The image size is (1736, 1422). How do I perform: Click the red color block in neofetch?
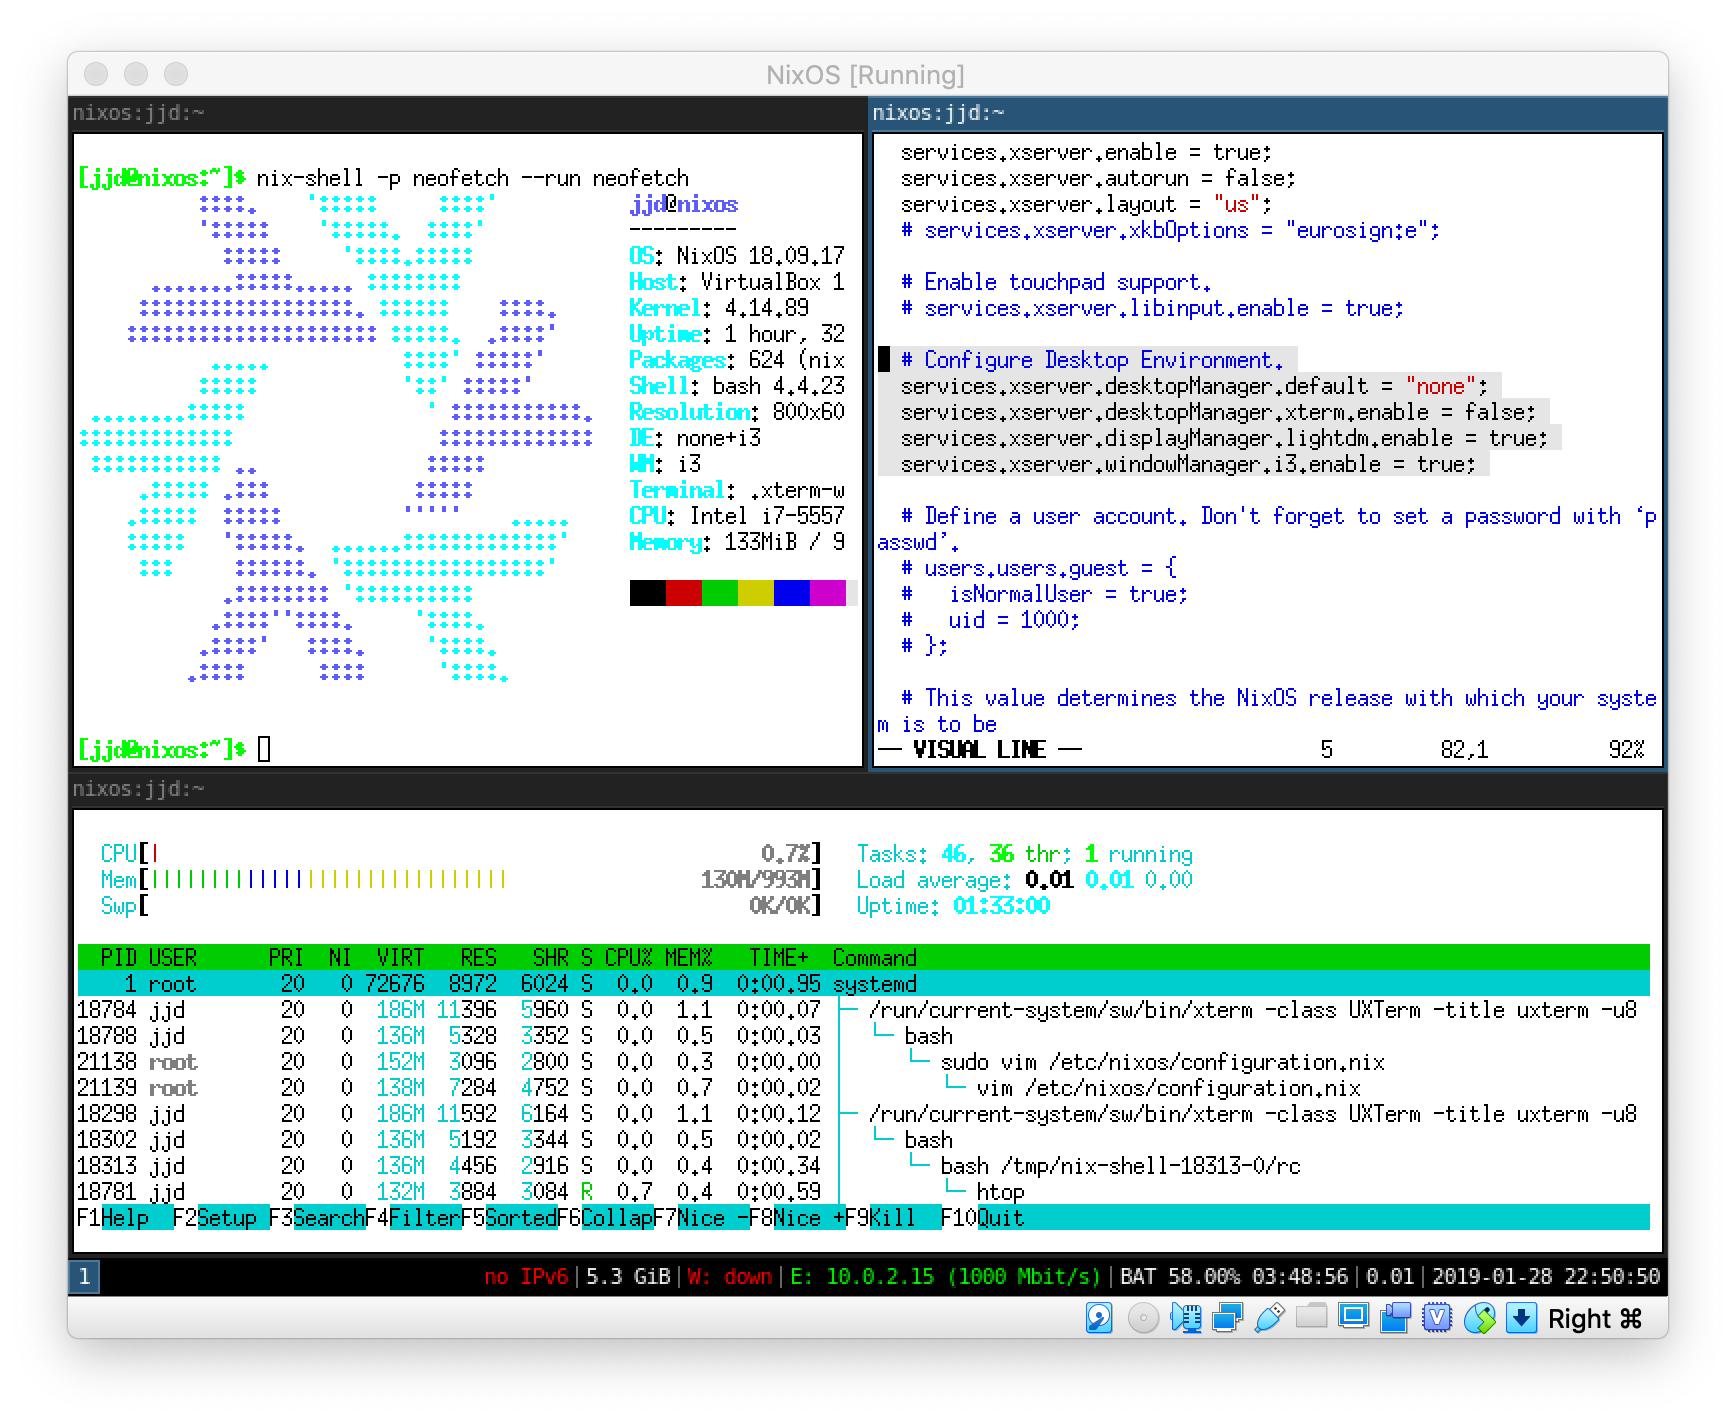coord(683,593)
